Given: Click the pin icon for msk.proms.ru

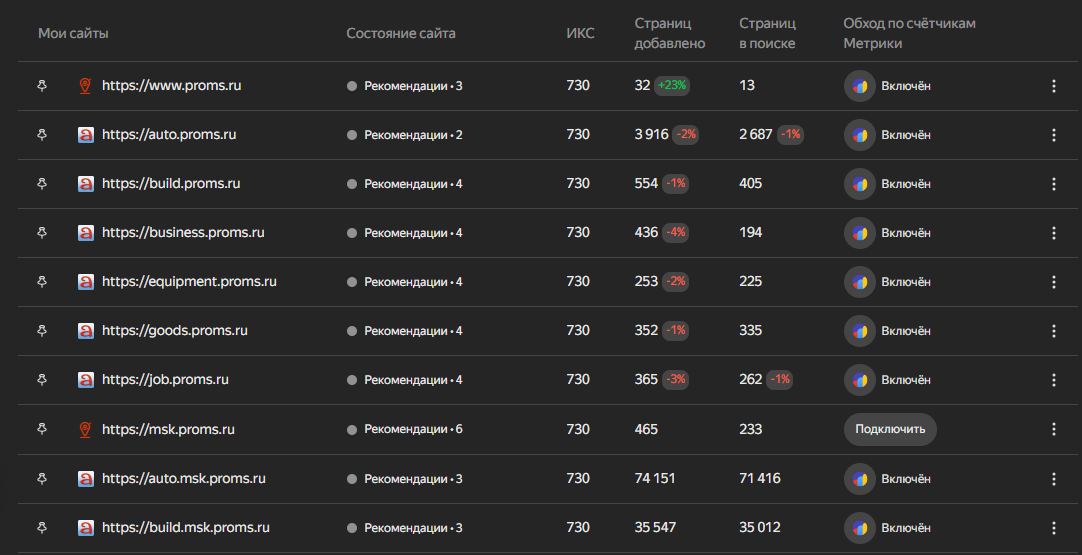Looking at the screenshot, I should [x=42, y=429].
